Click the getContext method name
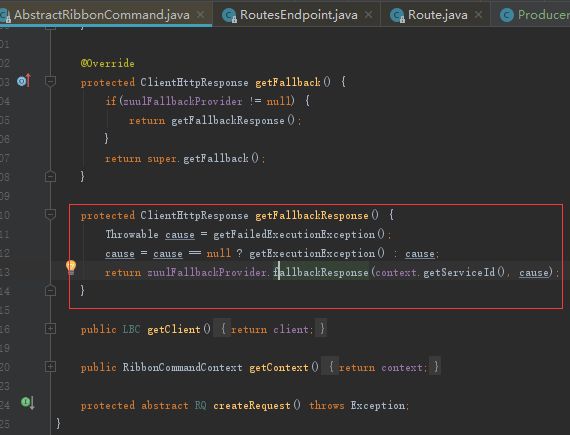Viewport: 570px width, 435px height. (278, 367)
